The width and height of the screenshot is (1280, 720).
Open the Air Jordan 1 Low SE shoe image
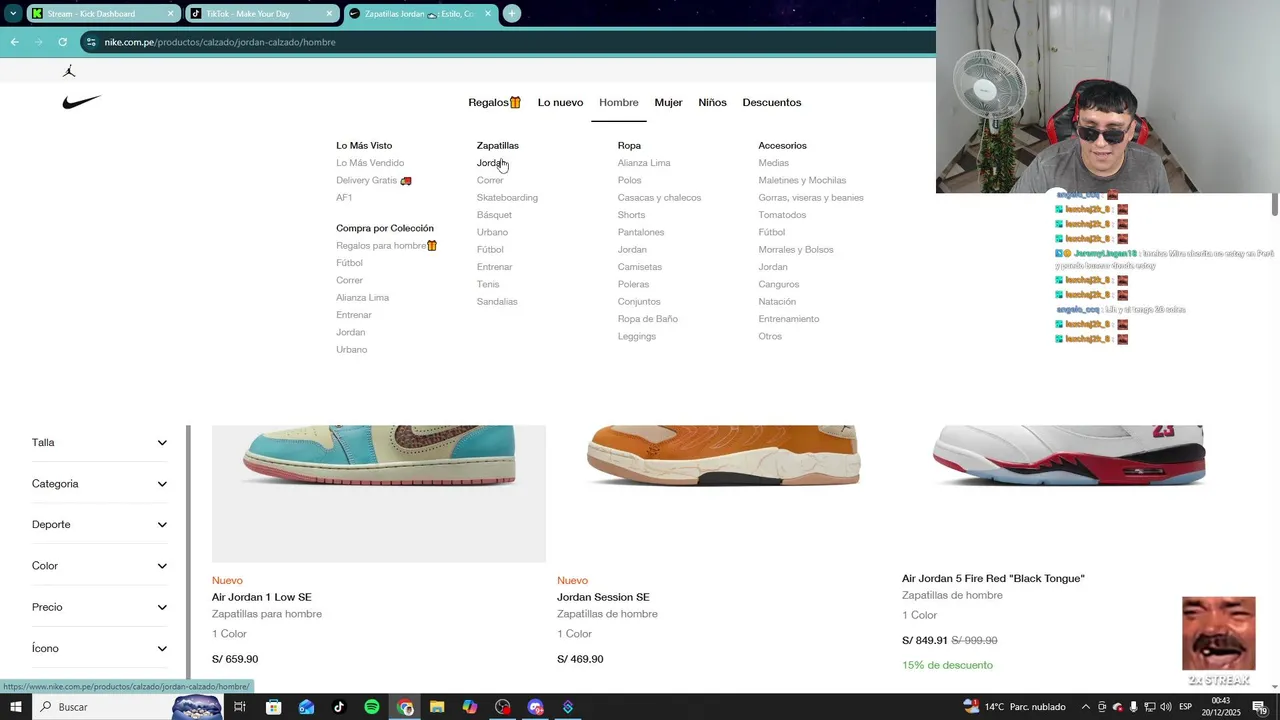pos(379,493)
